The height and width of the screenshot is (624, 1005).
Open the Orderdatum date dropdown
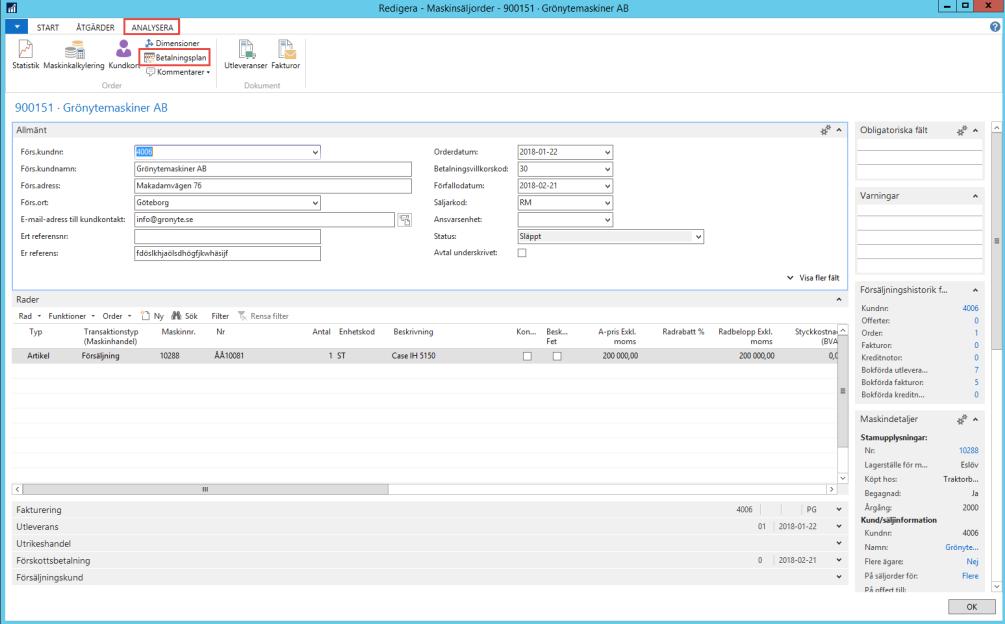607,152
